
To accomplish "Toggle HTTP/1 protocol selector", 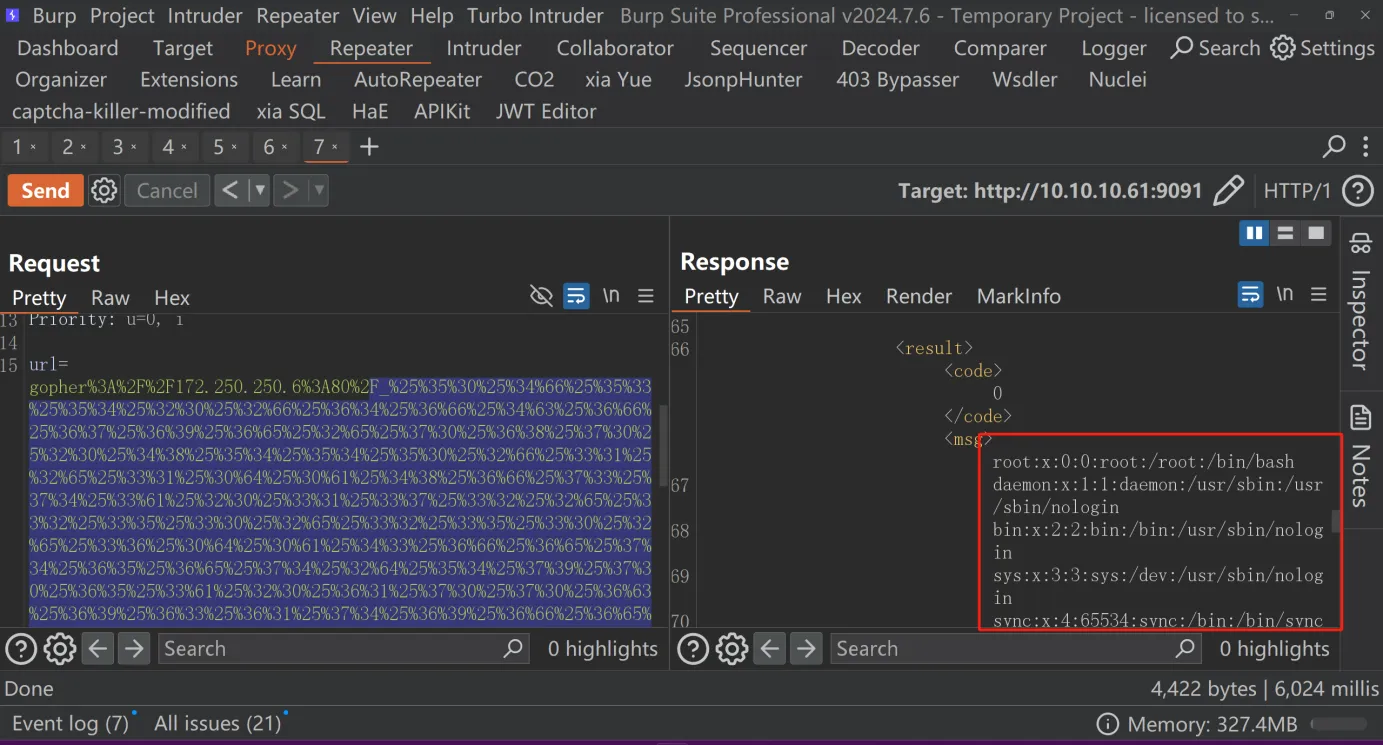I will point(1297,190).
